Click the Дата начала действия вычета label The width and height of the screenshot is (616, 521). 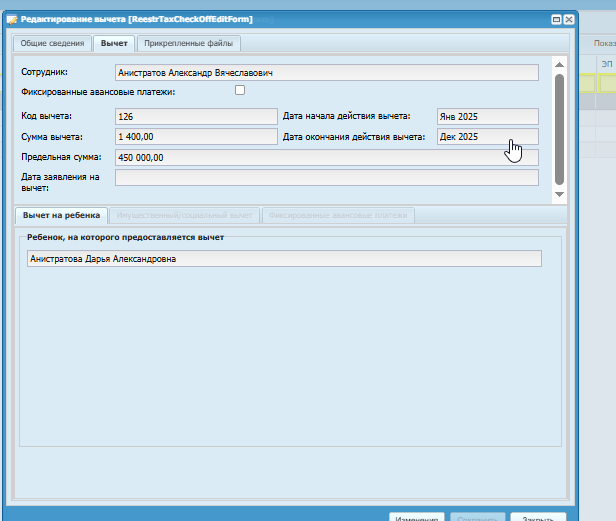(346, 116)
